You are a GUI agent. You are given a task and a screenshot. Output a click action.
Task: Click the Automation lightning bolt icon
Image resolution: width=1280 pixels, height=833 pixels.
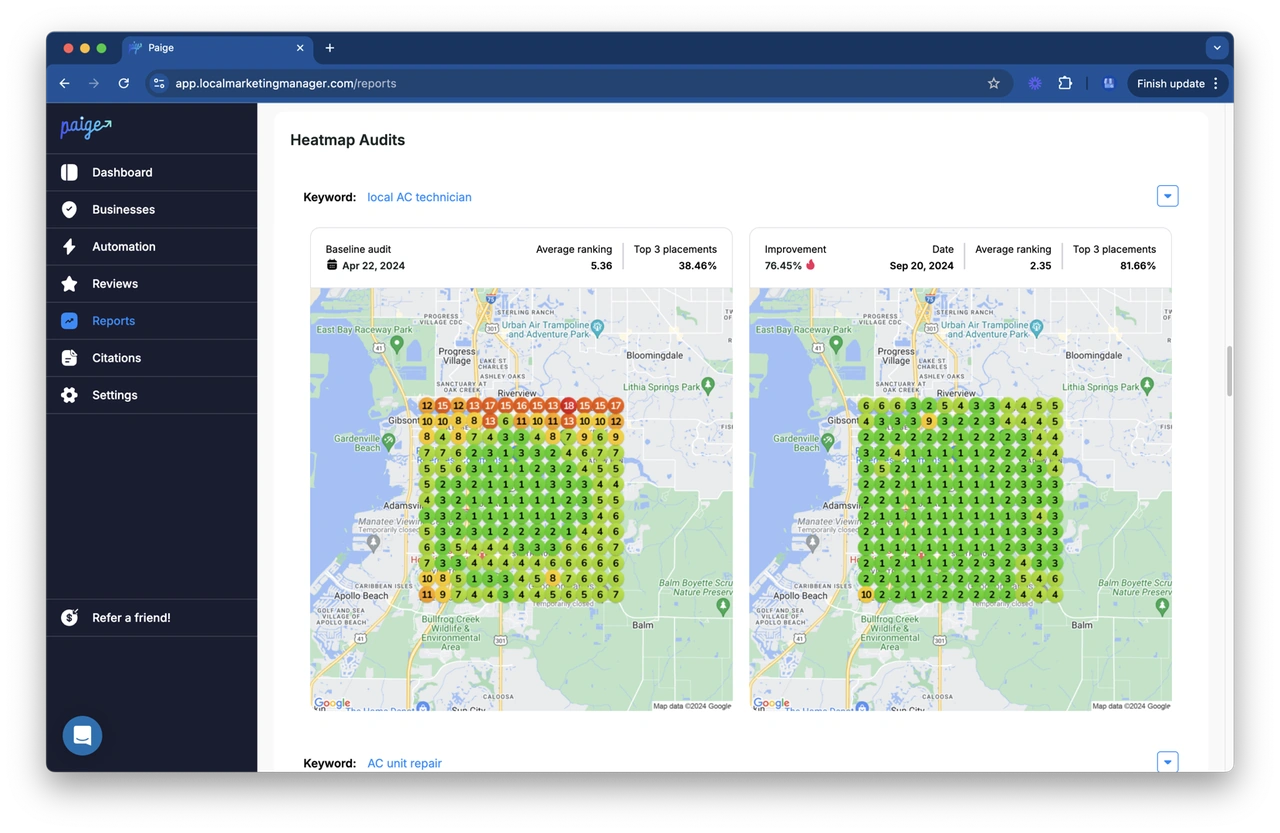pyautogui.click(x=69, y=246)
